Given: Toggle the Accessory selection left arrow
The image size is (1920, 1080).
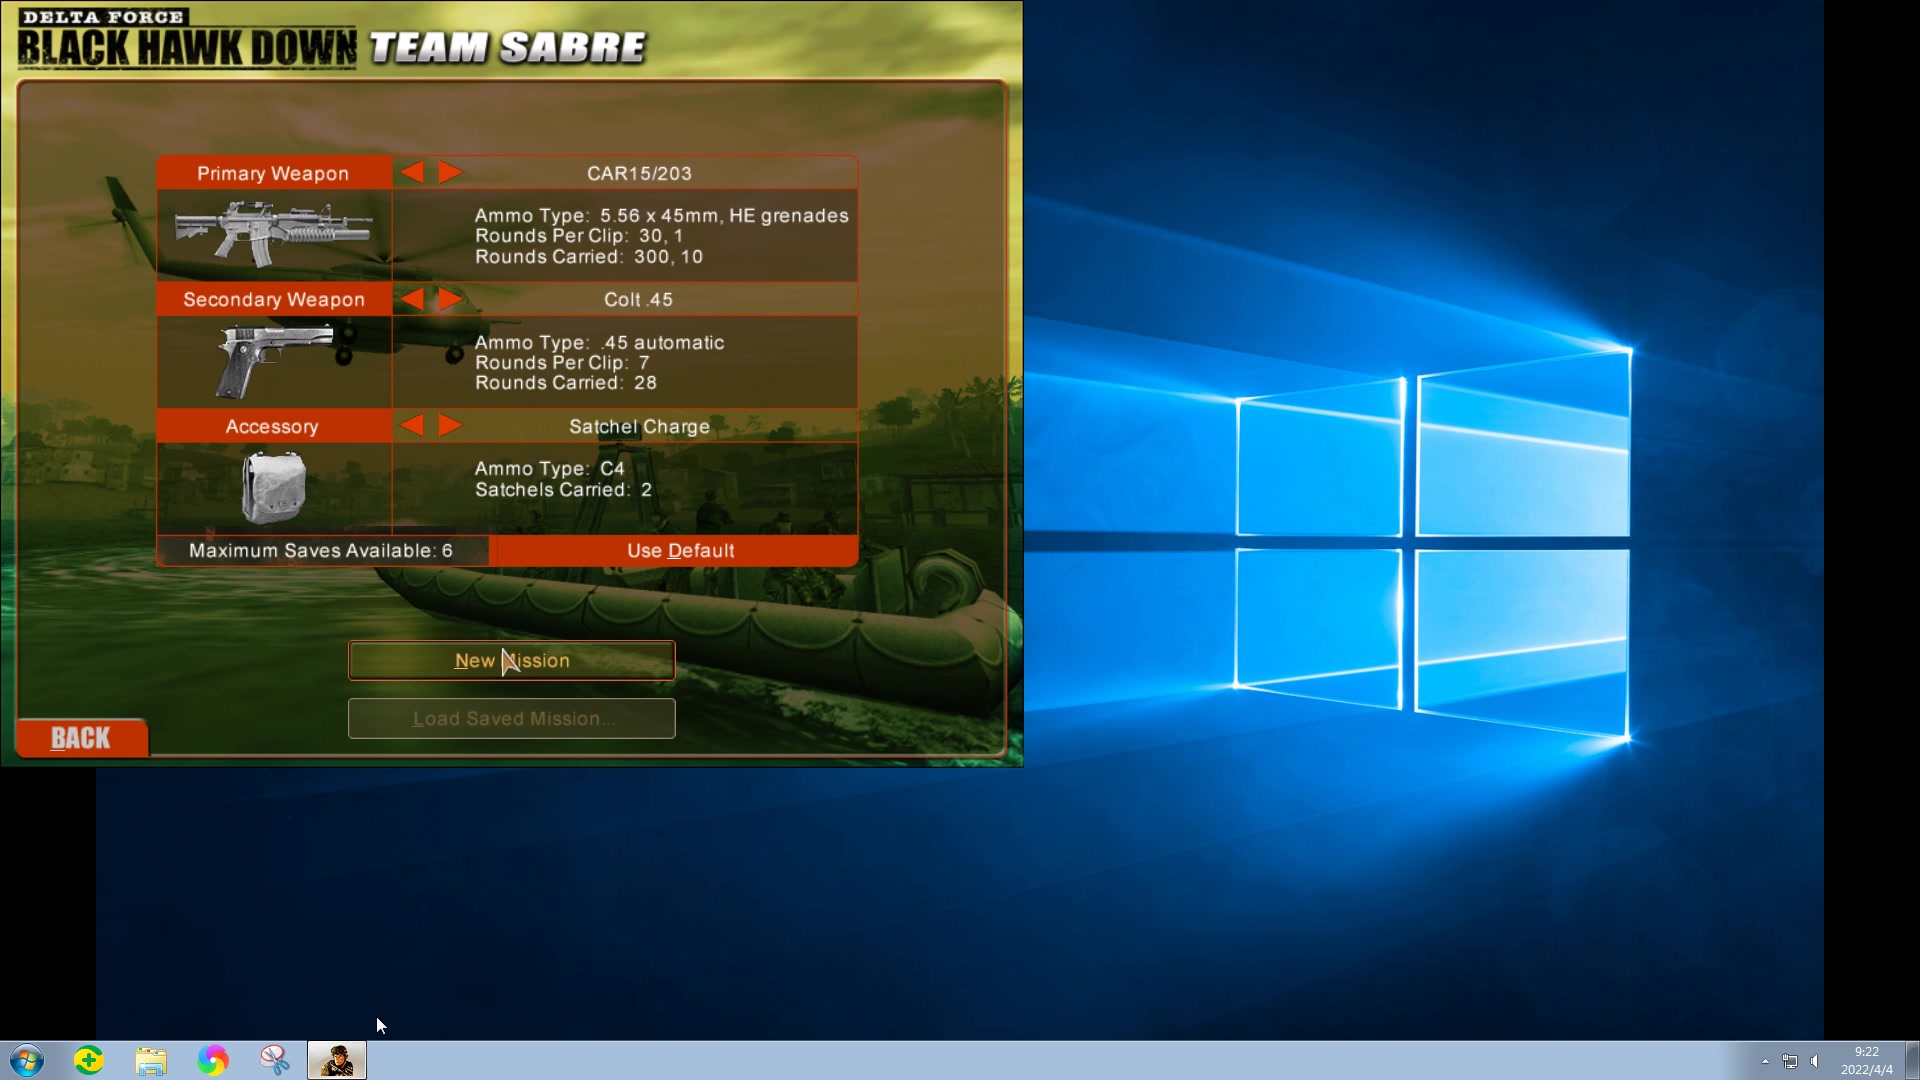Looking at the screenshot, I should tap(413, 426).
